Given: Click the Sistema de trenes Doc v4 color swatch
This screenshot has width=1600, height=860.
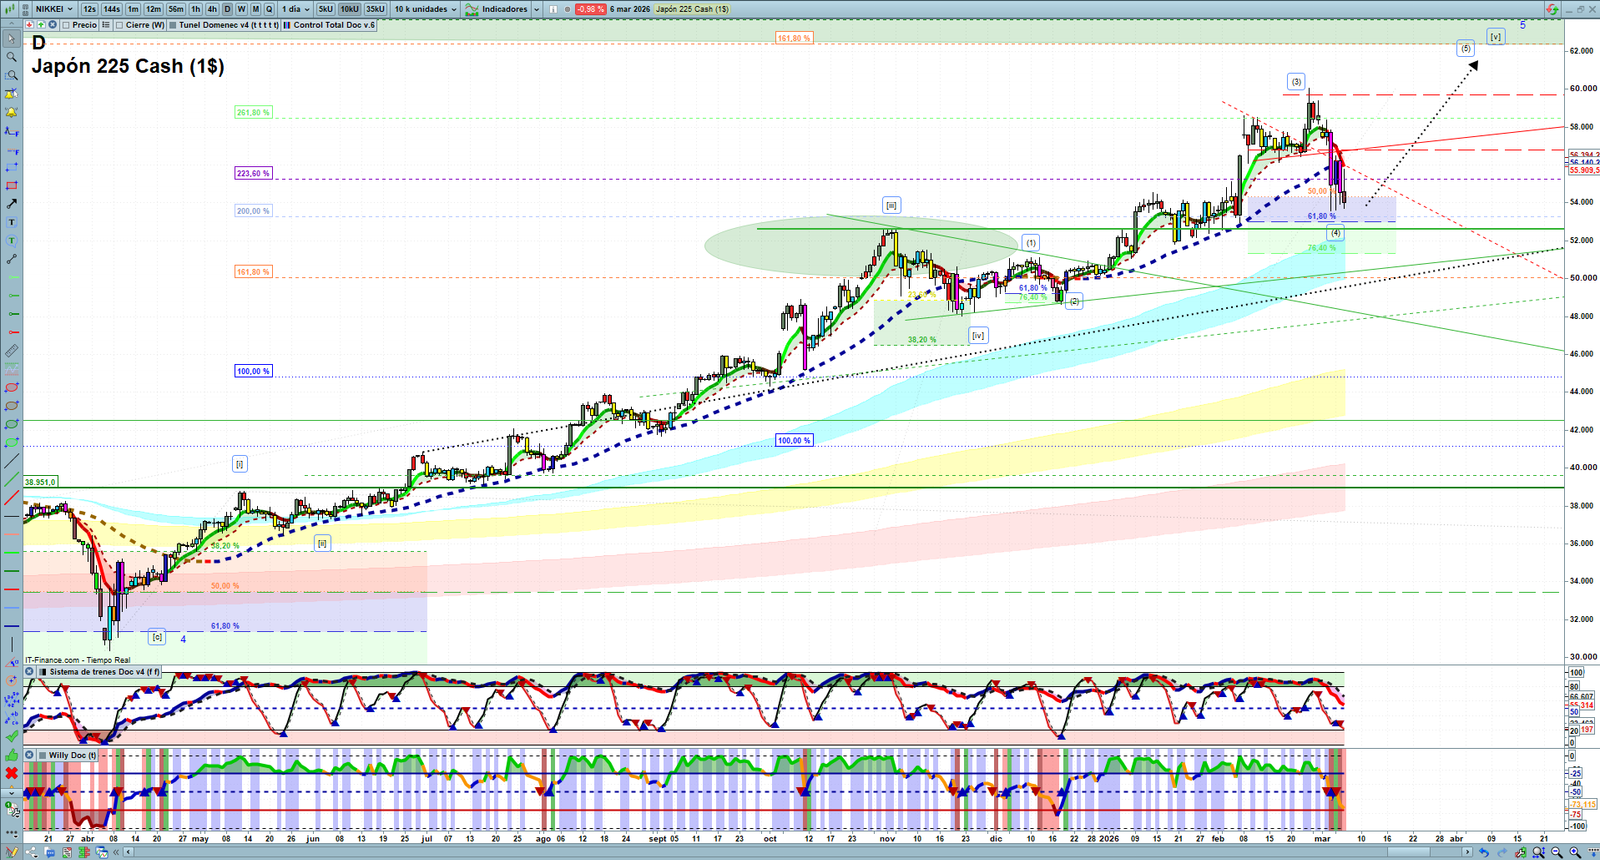Looking at the screenshot, I should (x=42, y=672).
